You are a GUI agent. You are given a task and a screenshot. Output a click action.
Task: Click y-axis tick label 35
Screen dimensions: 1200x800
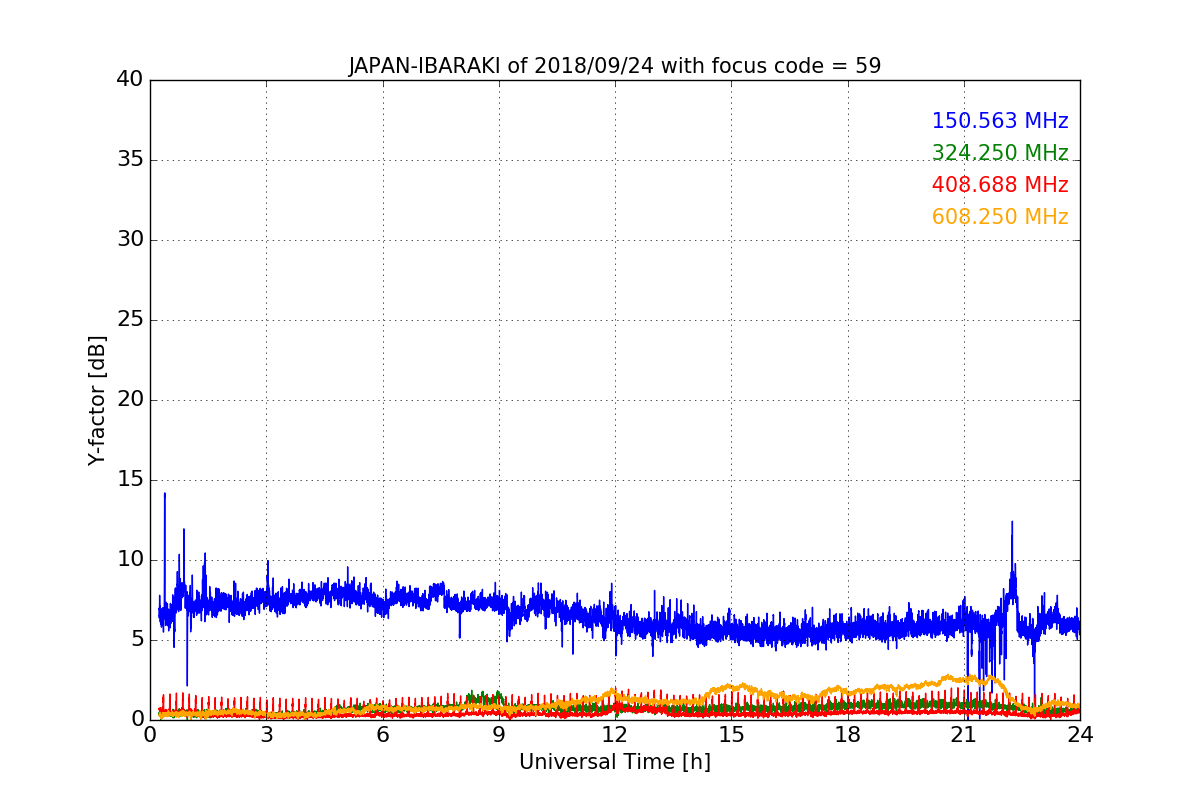pyautogui.click(x=130, y=159)
